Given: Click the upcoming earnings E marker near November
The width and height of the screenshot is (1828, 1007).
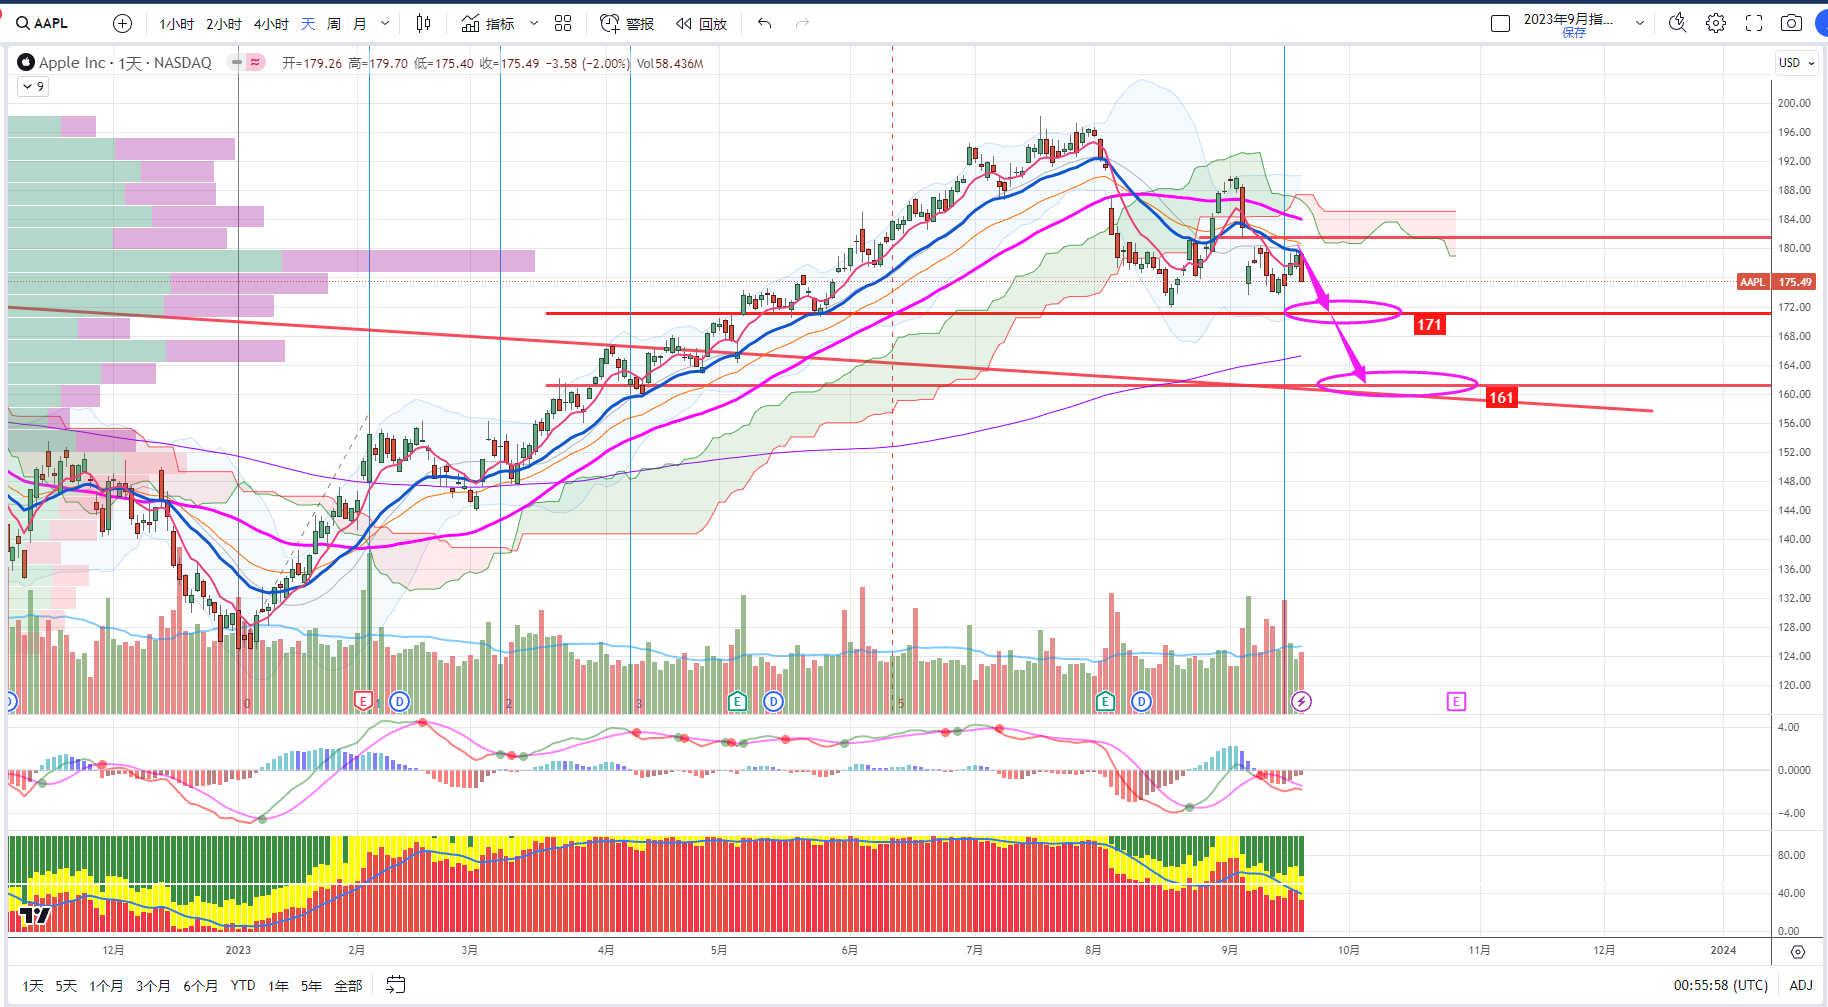Looking at the screenshot, I should [x=1456, y=701].
